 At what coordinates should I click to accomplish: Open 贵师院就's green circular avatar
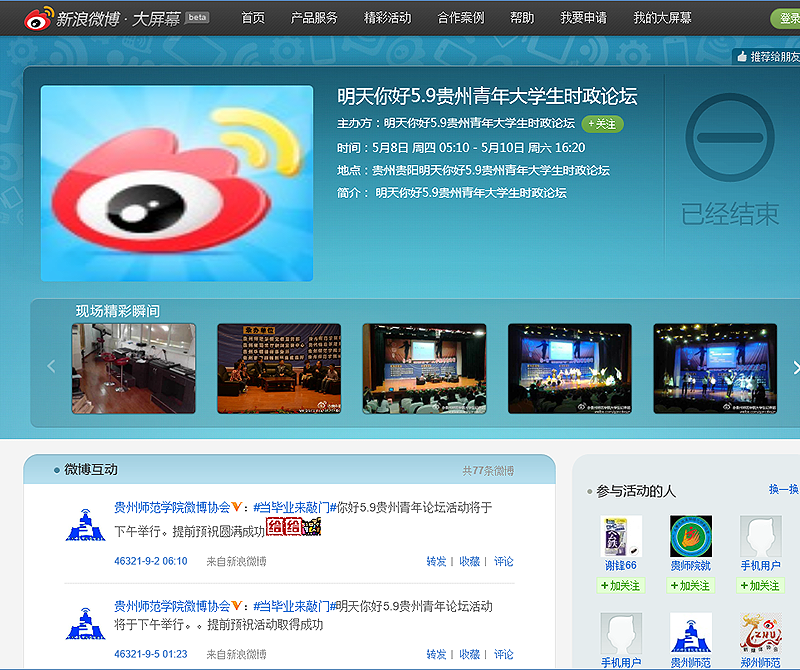691,536
